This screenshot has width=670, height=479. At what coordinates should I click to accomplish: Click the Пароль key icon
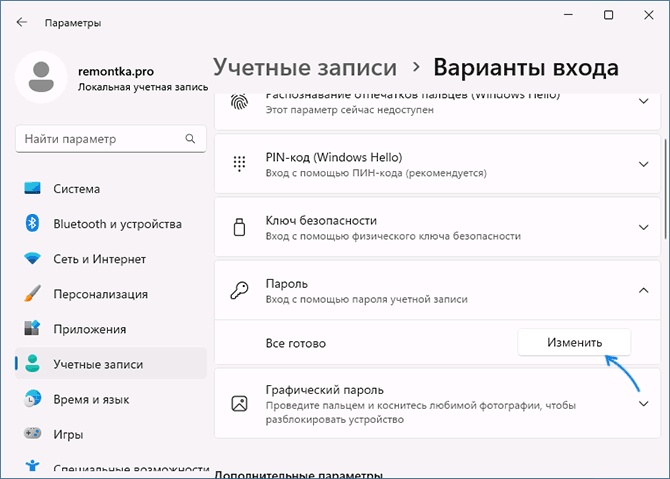[239, 290]
